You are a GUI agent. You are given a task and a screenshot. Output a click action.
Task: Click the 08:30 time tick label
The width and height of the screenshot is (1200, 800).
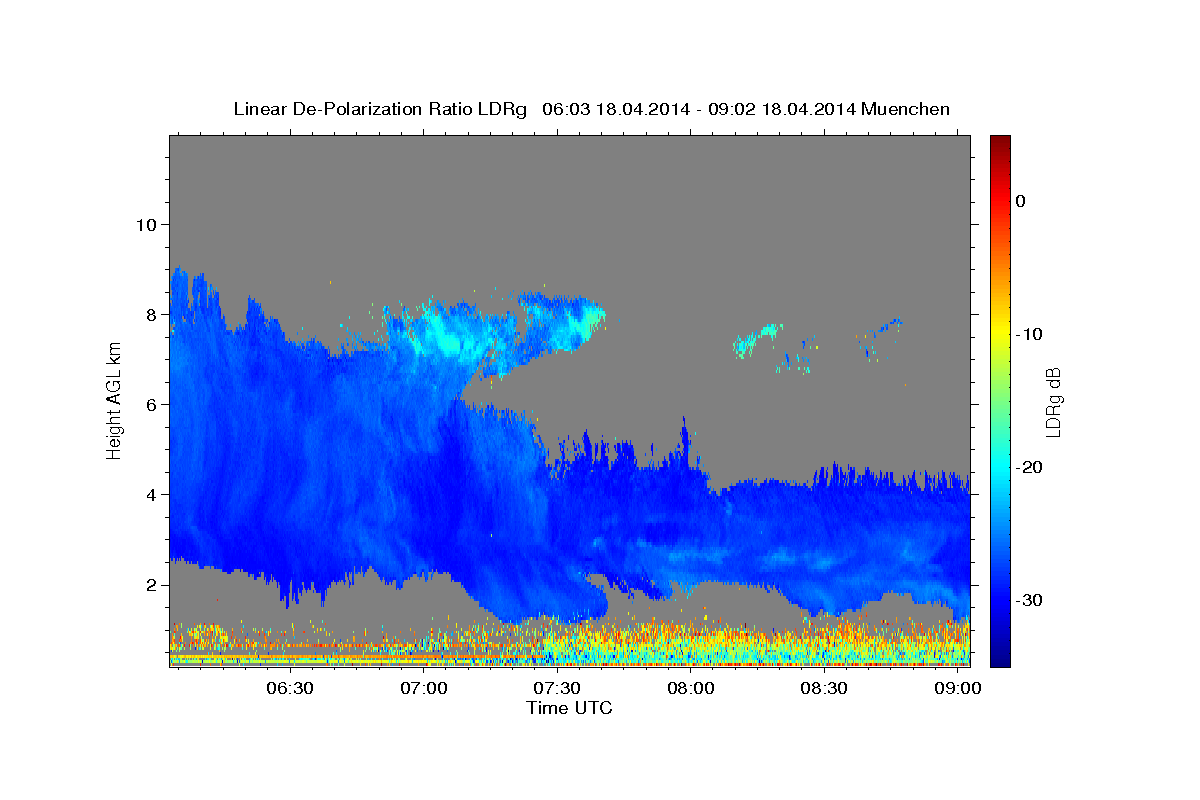coord(824,689)
